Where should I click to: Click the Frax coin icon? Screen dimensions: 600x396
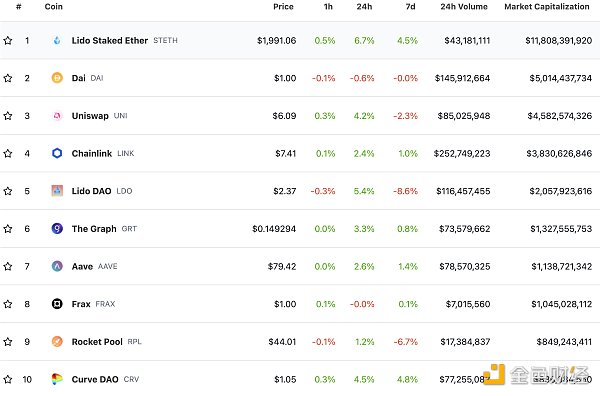click(57, 304)
